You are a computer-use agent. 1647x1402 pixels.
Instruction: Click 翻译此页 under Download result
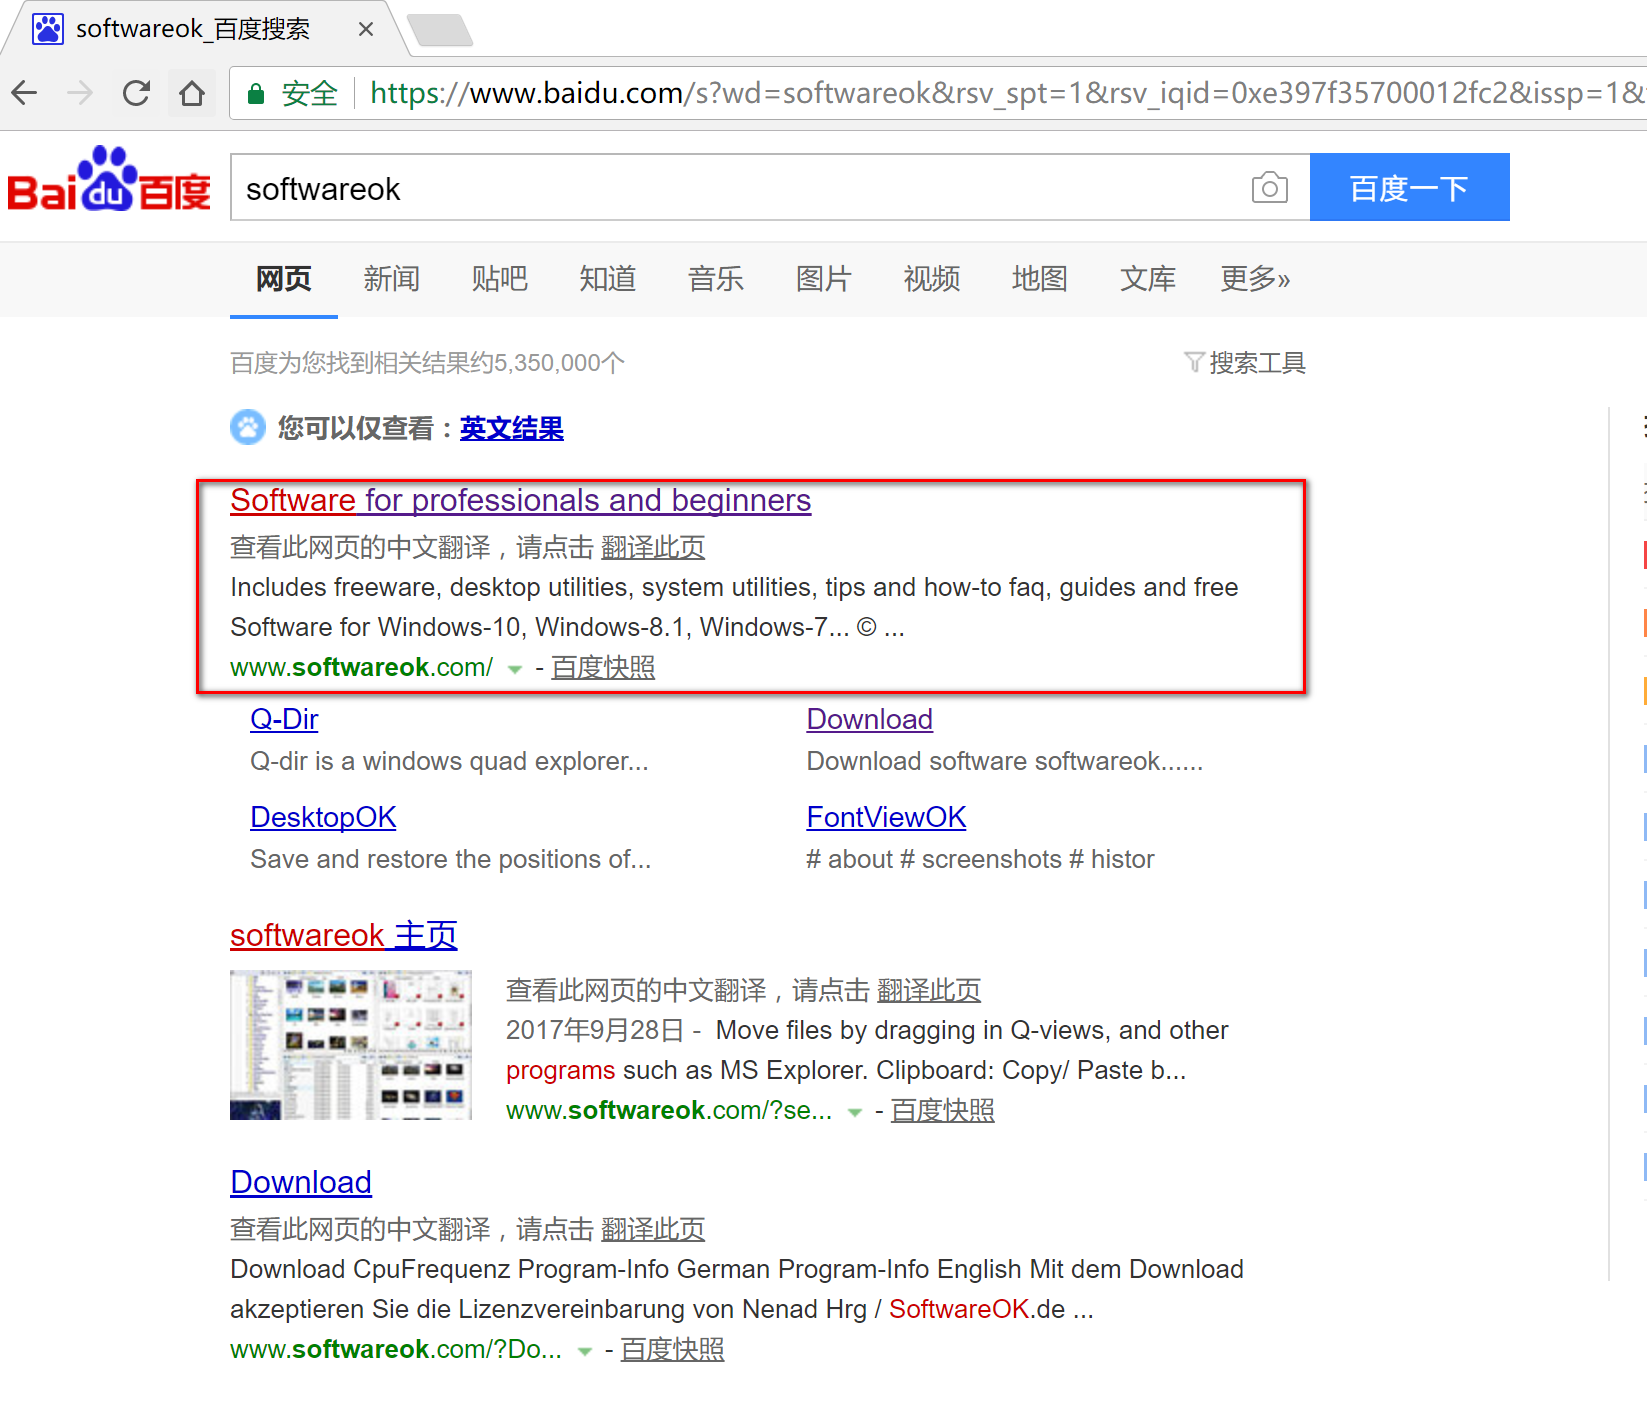(653, 1229)
